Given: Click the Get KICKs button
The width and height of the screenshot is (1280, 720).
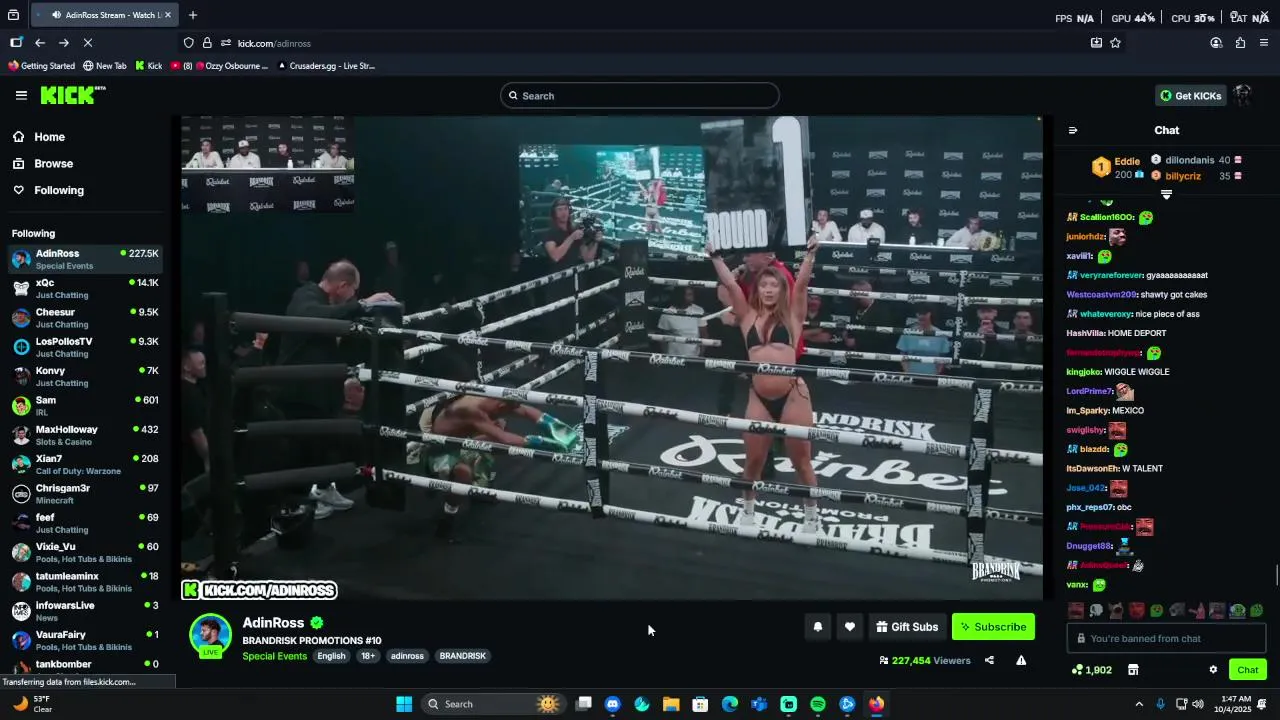Looking at the screenshot, I should 1190,96.
